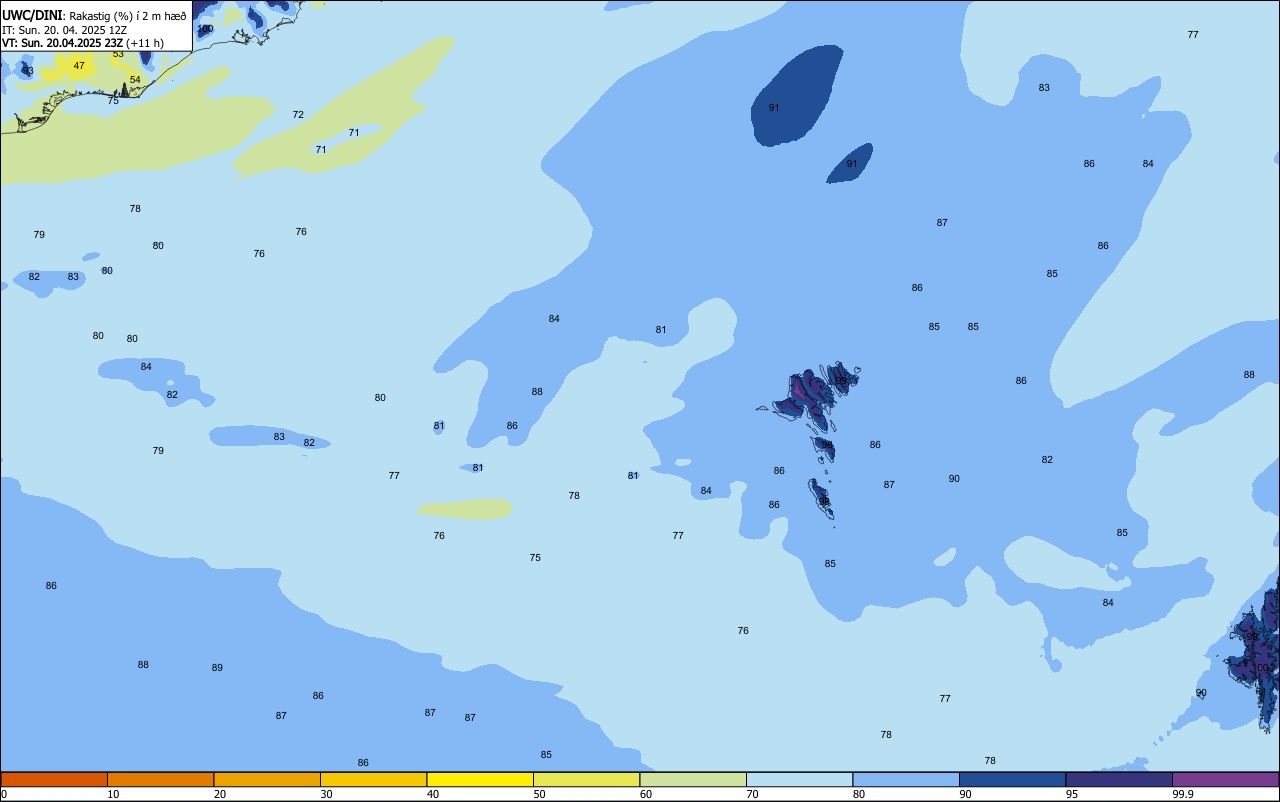This screenshot has height=802, width=1280.
Task: Pick the pale green 60–70 legend segment
Action: tap(693, 779)
